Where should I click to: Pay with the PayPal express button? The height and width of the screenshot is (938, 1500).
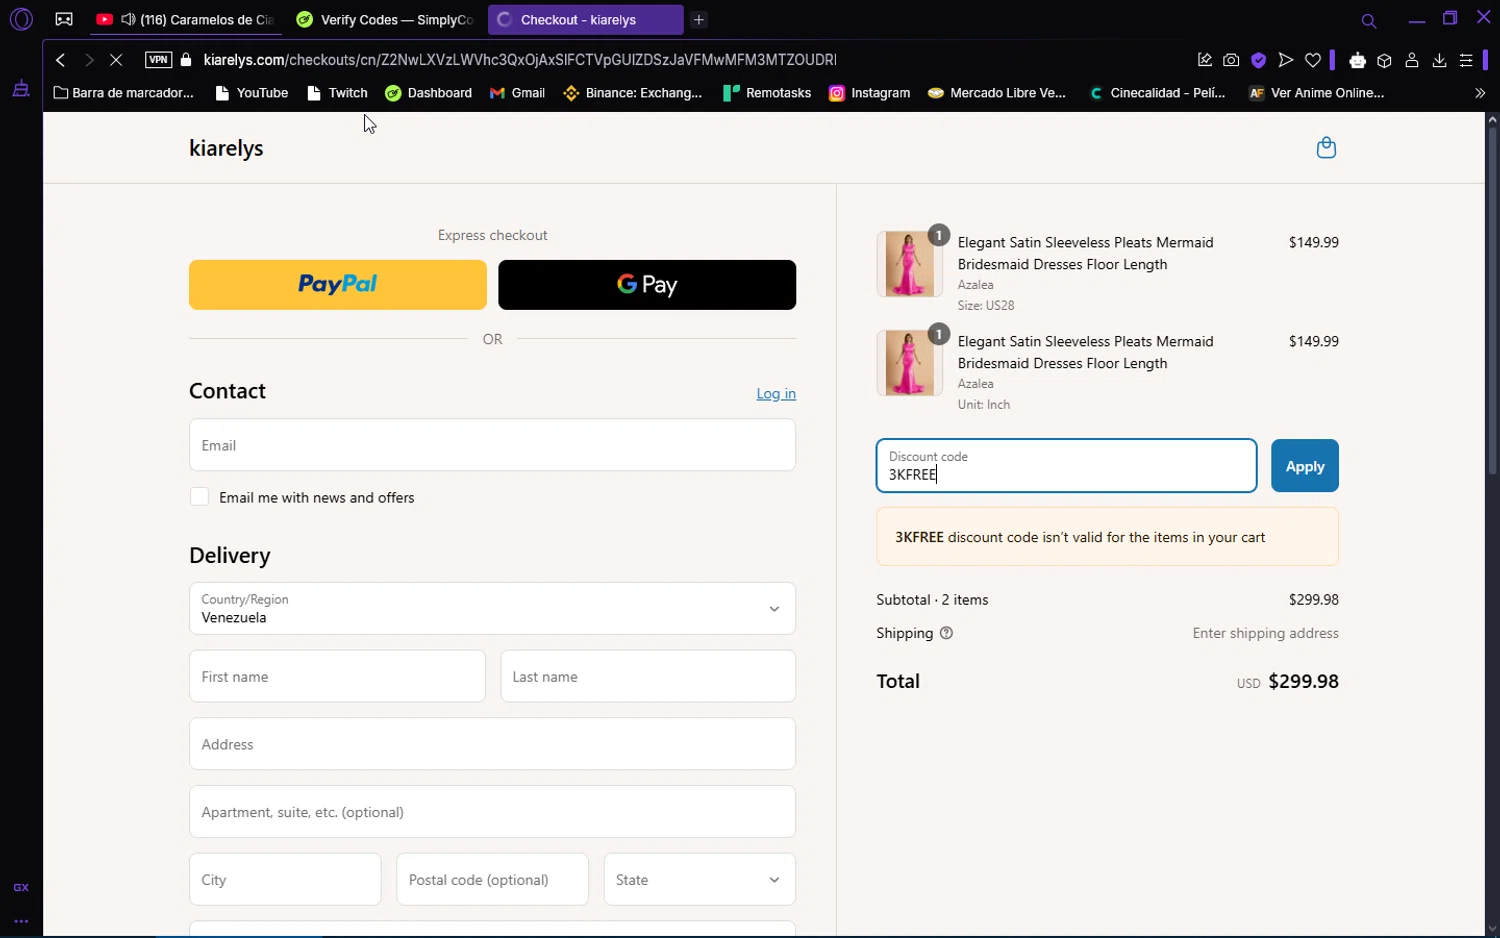point(338,285)
